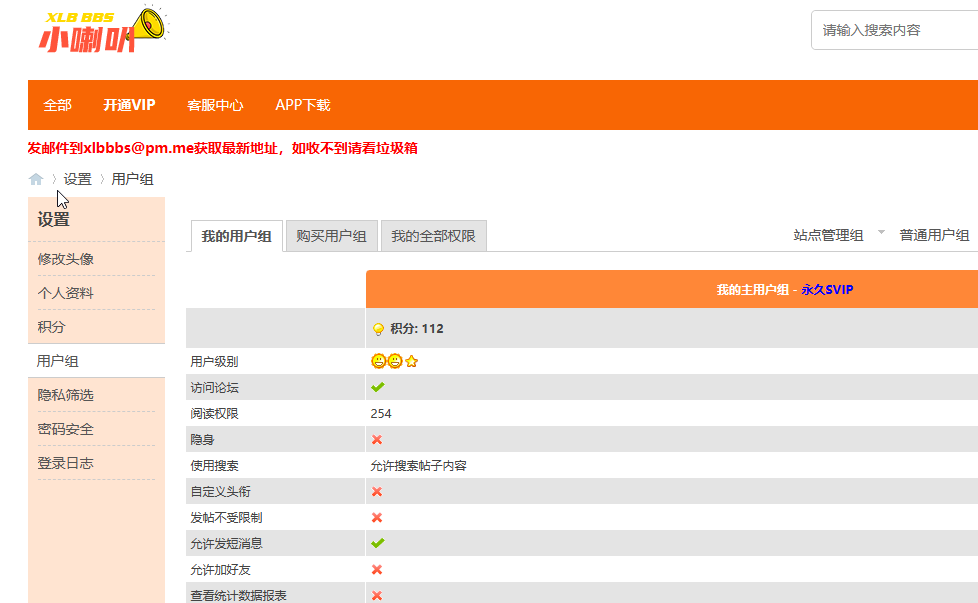
Task: Select 用户组 in the settings sidebar
Action: click(57, 361)
